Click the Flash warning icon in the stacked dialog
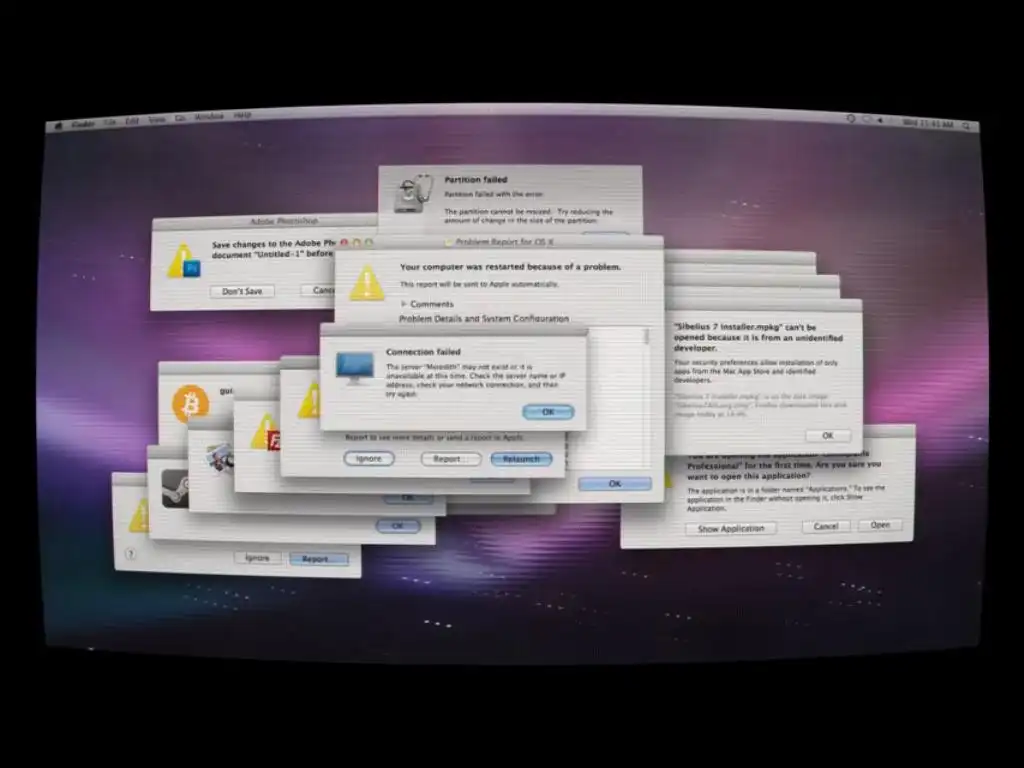 tap(265, 432)
